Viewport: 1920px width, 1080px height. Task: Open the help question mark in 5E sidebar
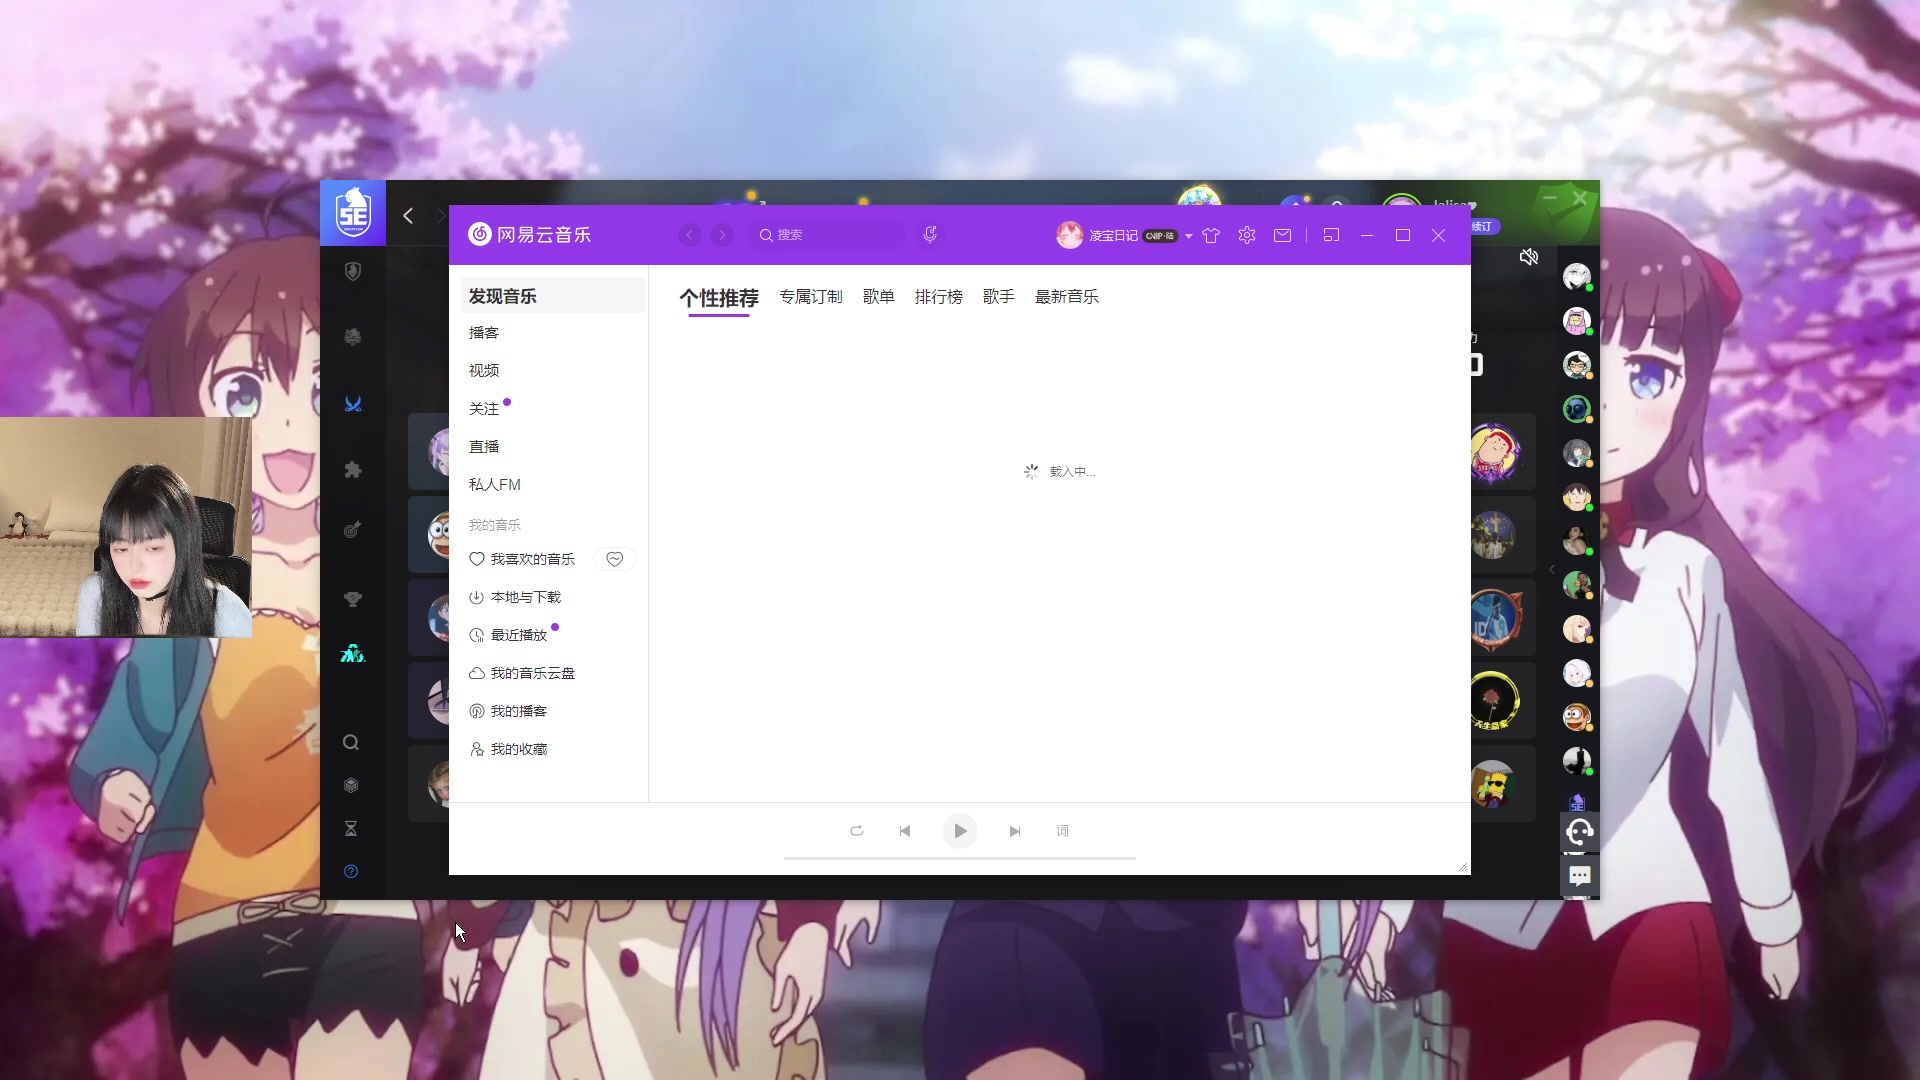[x=351, y=871]
